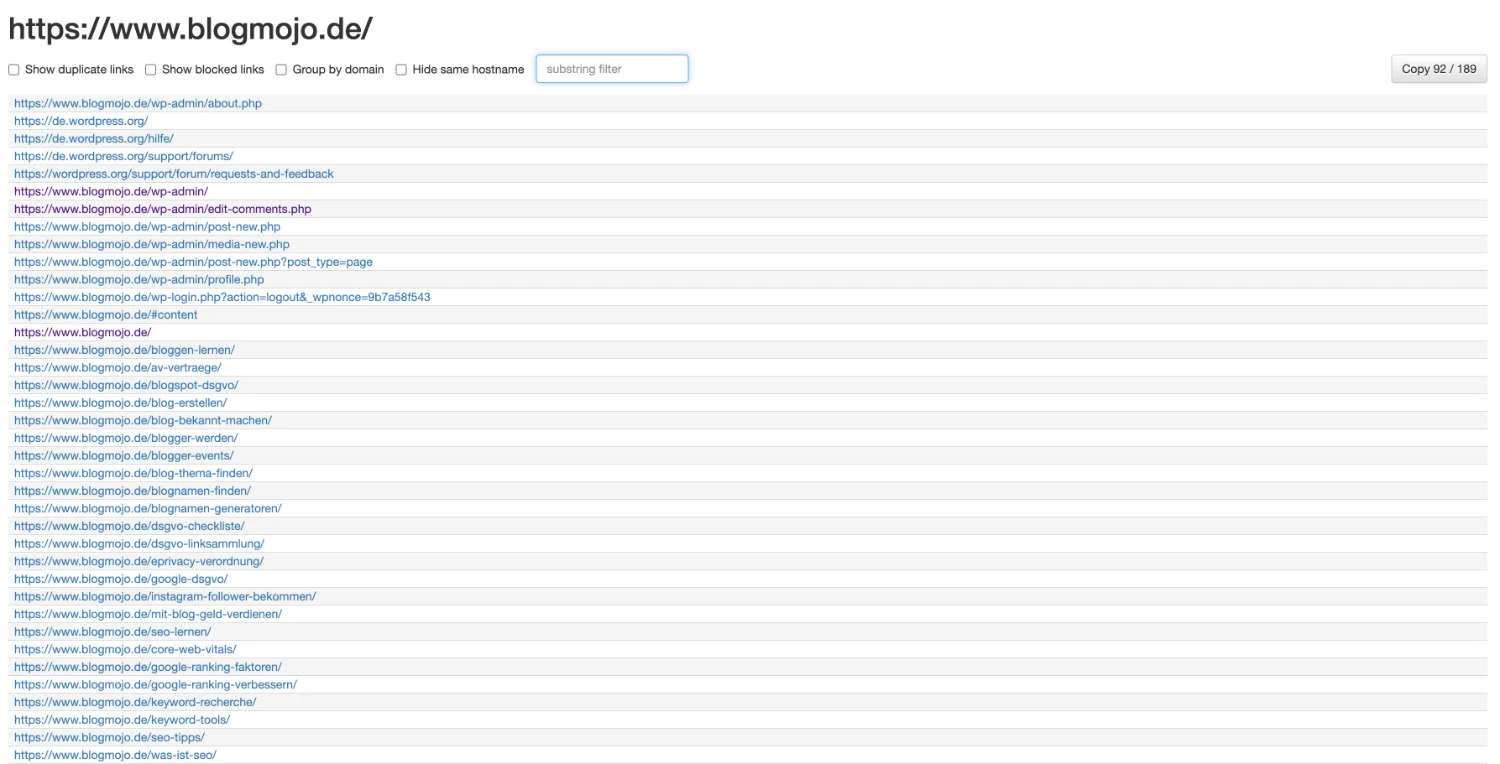Toggle the Show blocked links checkbox
This screenshot has width=1500, height=764.
[151, 70]
